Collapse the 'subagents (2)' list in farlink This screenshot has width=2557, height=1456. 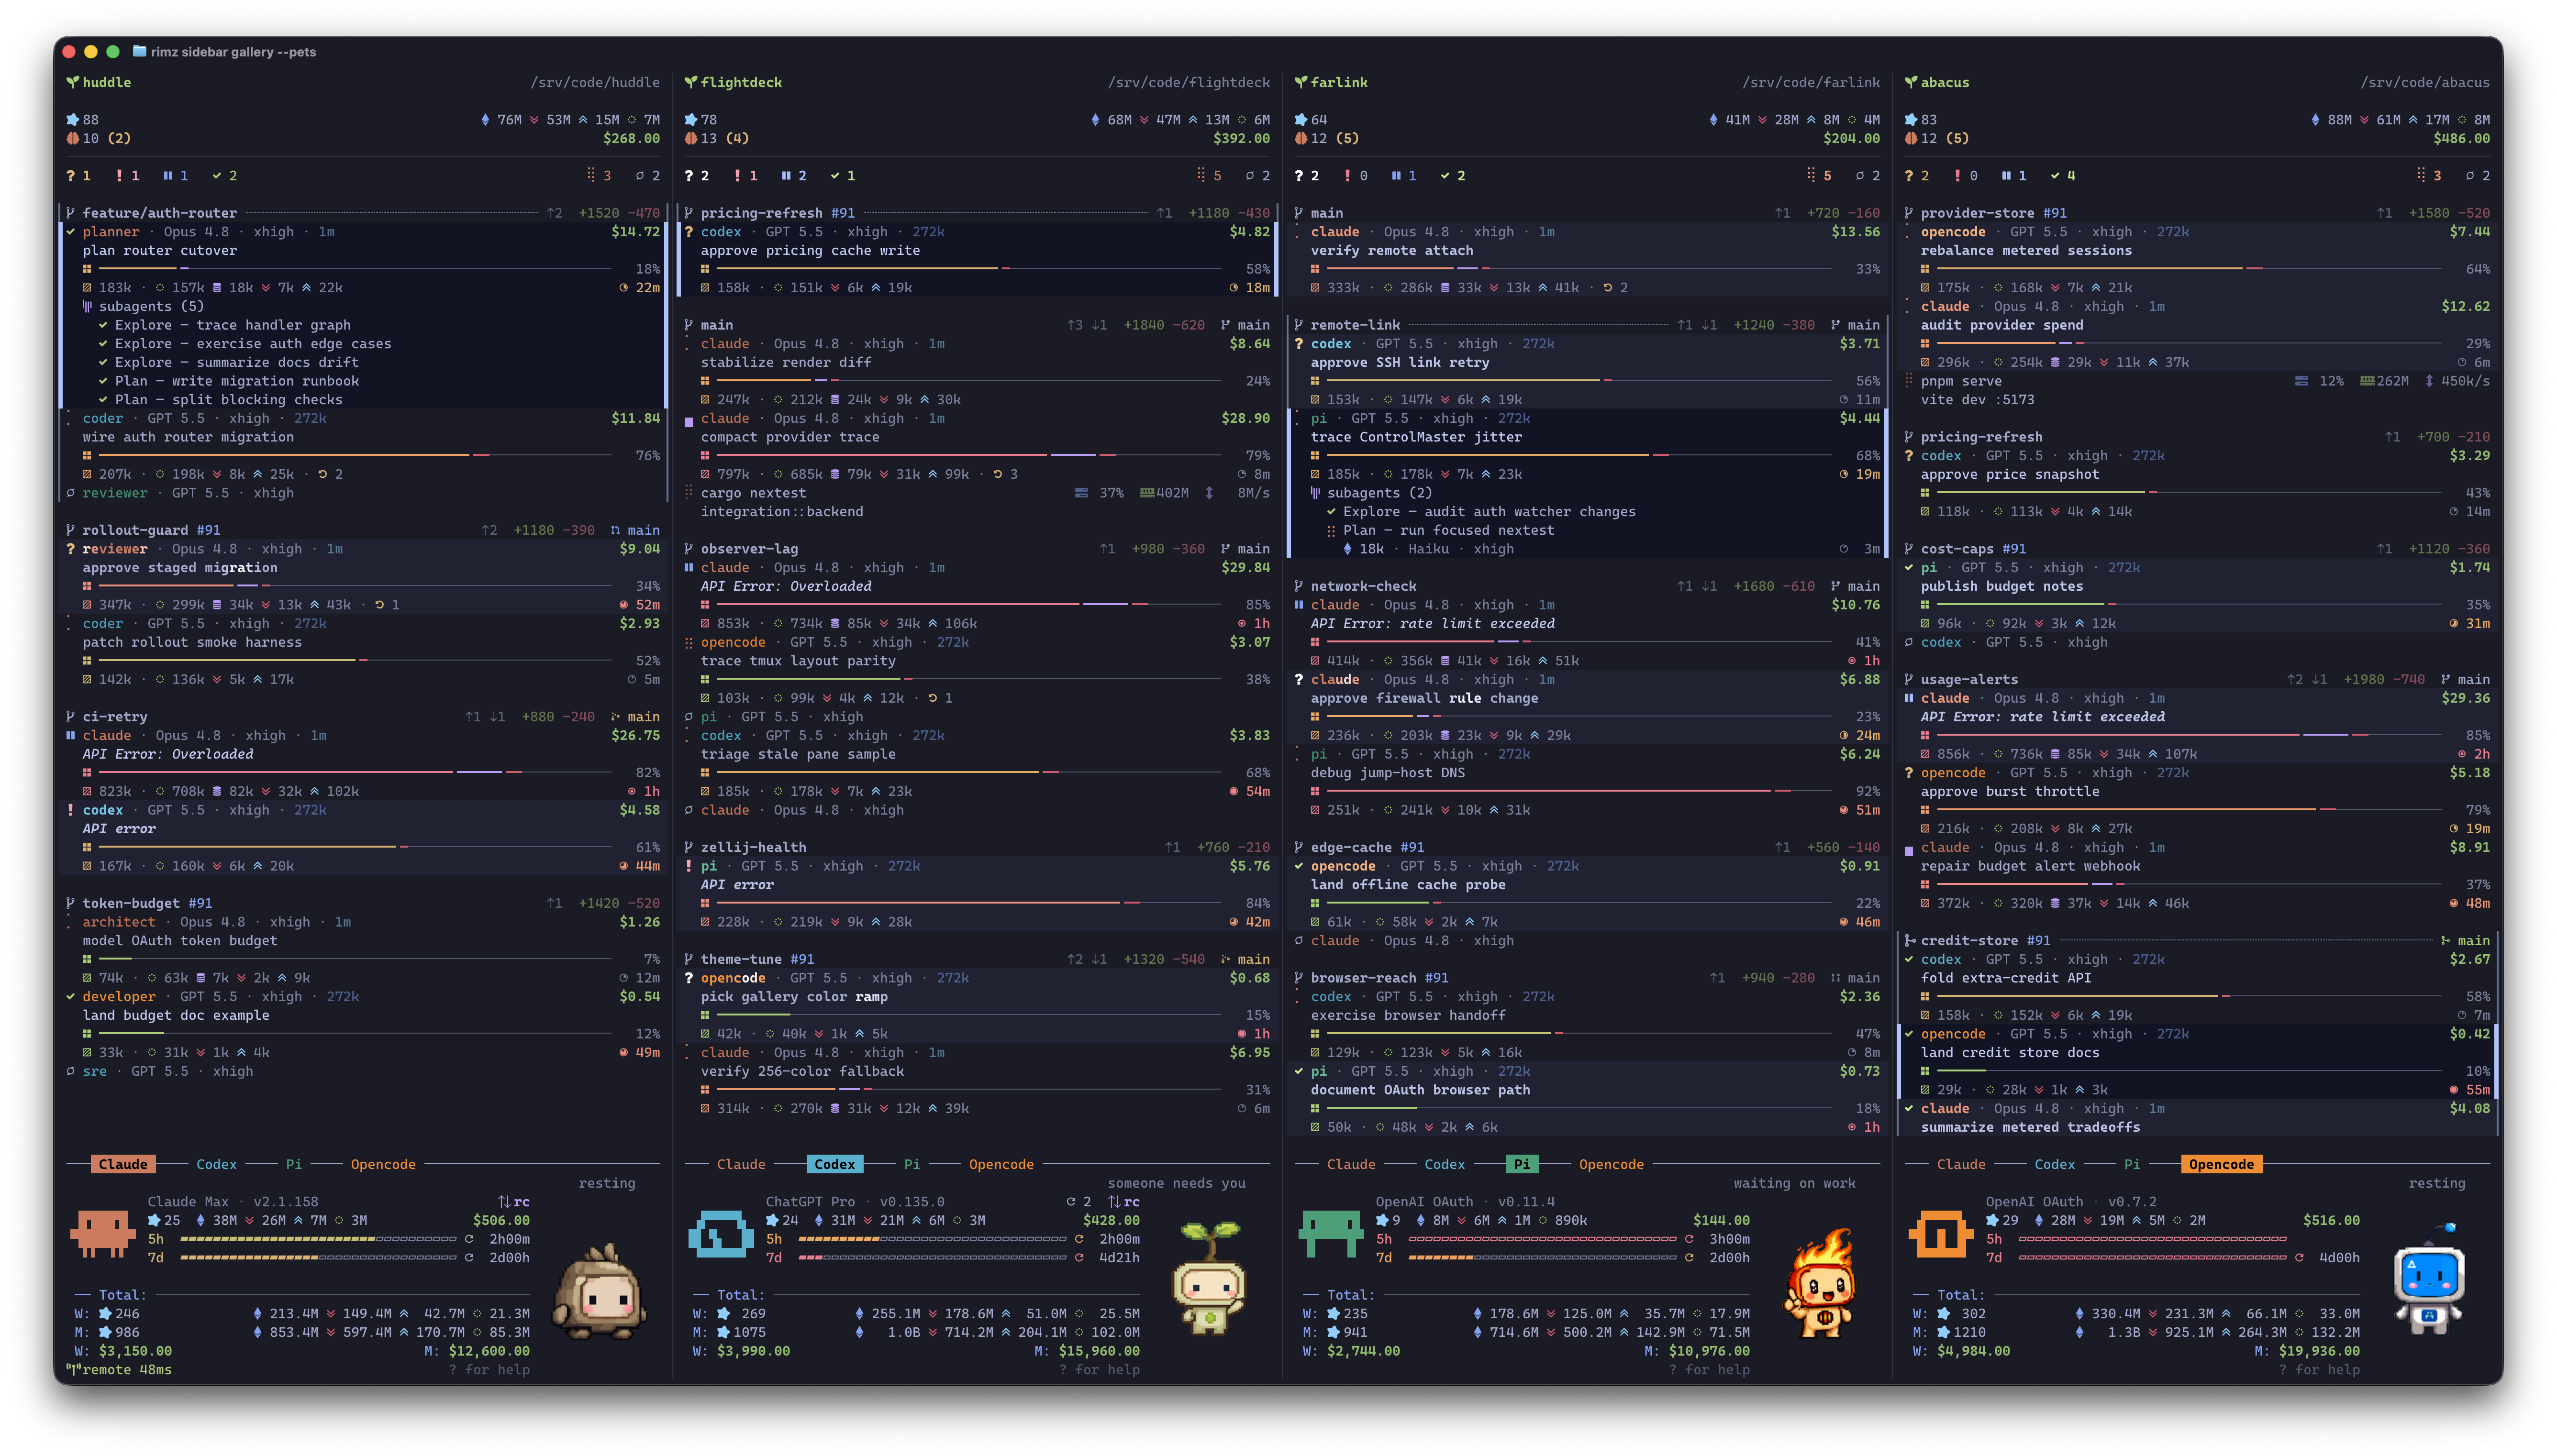pyautogui.click(x=1371, y=493)
